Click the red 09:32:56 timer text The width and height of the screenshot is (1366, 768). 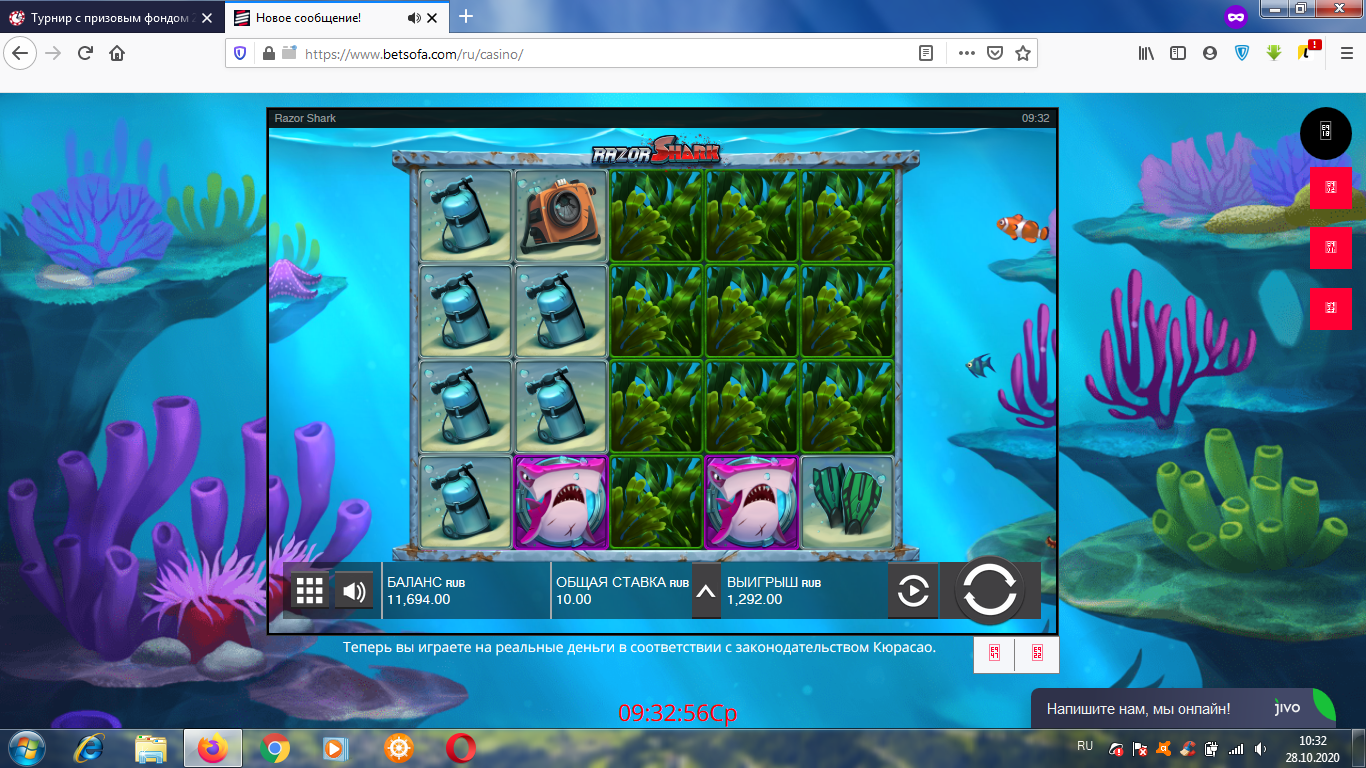pos(678,713)
